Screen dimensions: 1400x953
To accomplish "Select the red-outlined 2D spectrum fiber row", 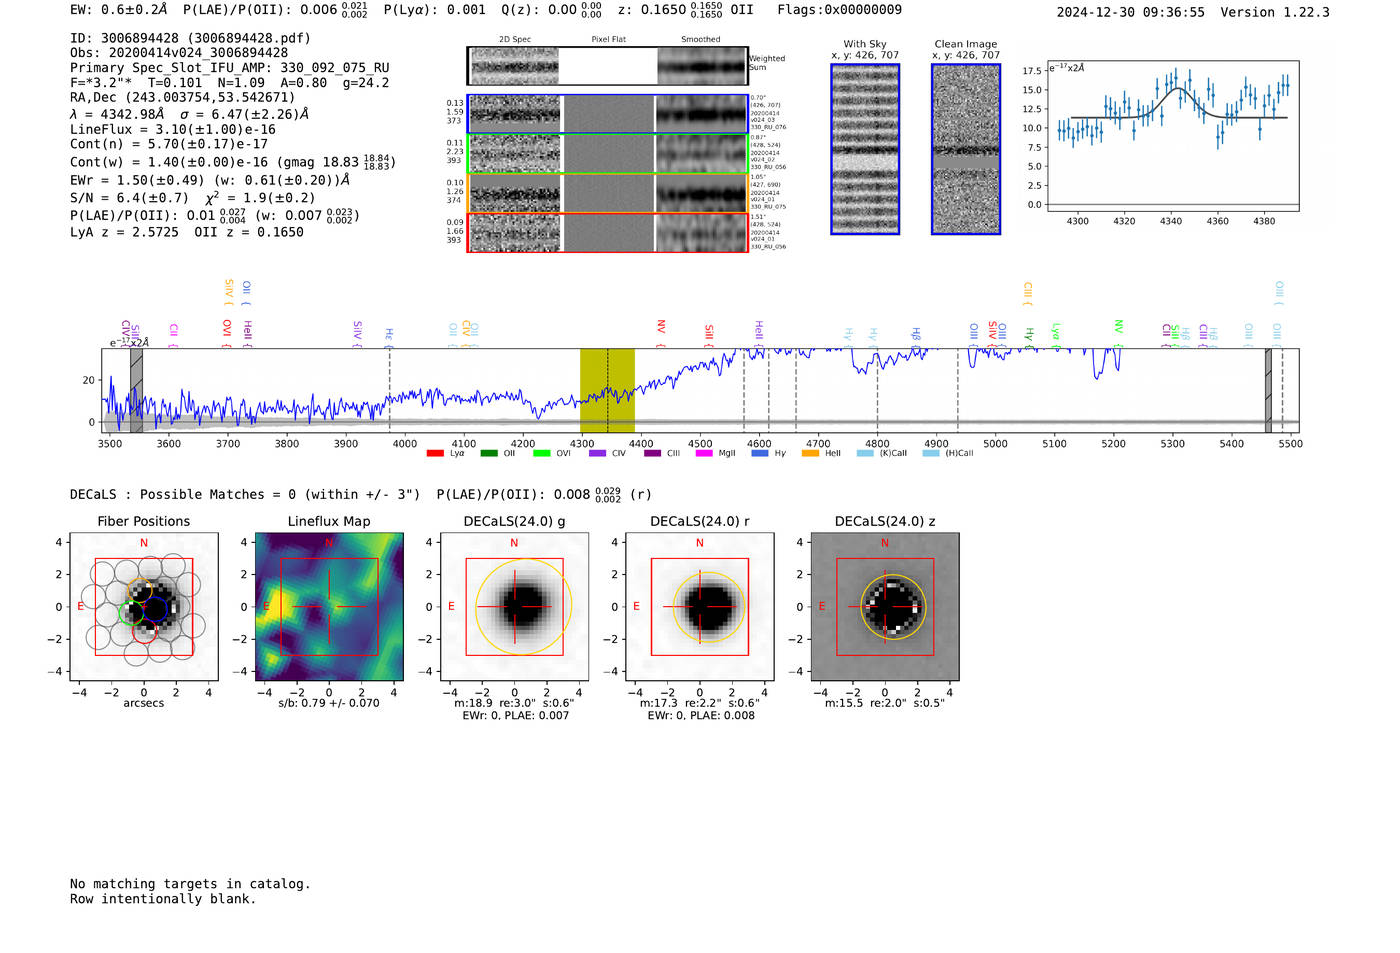I will (608, 232).
